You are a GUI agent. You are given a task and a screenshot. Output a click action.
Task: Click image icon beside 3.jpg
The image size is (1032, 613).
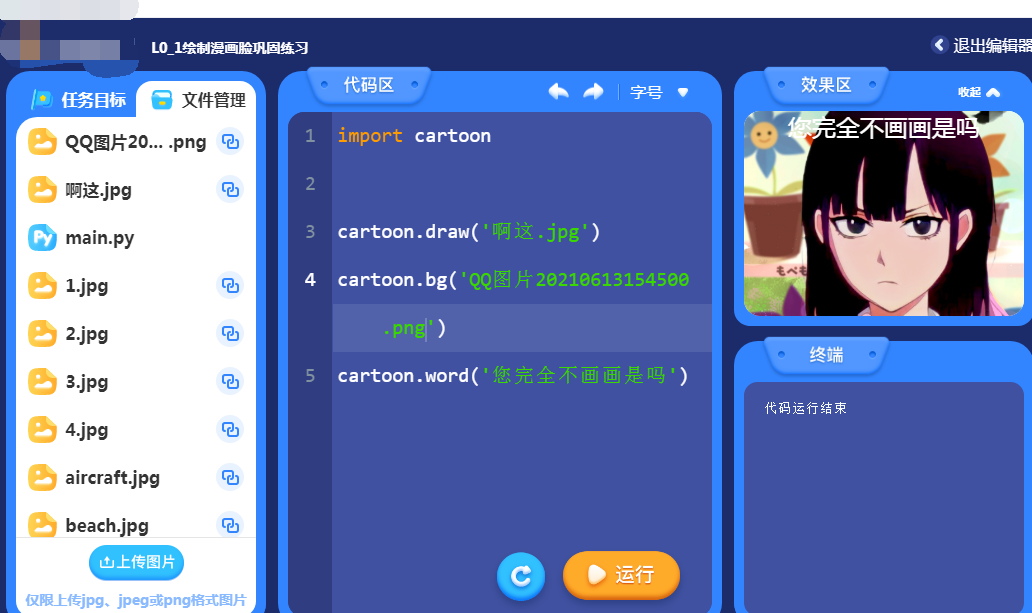click(x=42, y=382)
